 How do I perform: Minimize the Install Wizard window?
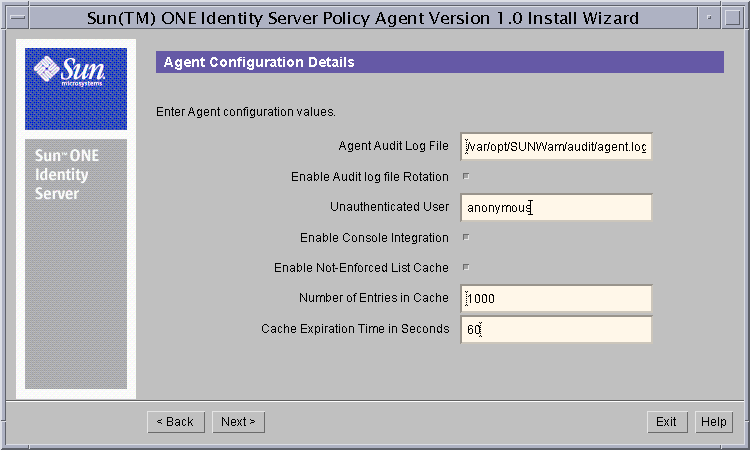[x=709, y=18]
